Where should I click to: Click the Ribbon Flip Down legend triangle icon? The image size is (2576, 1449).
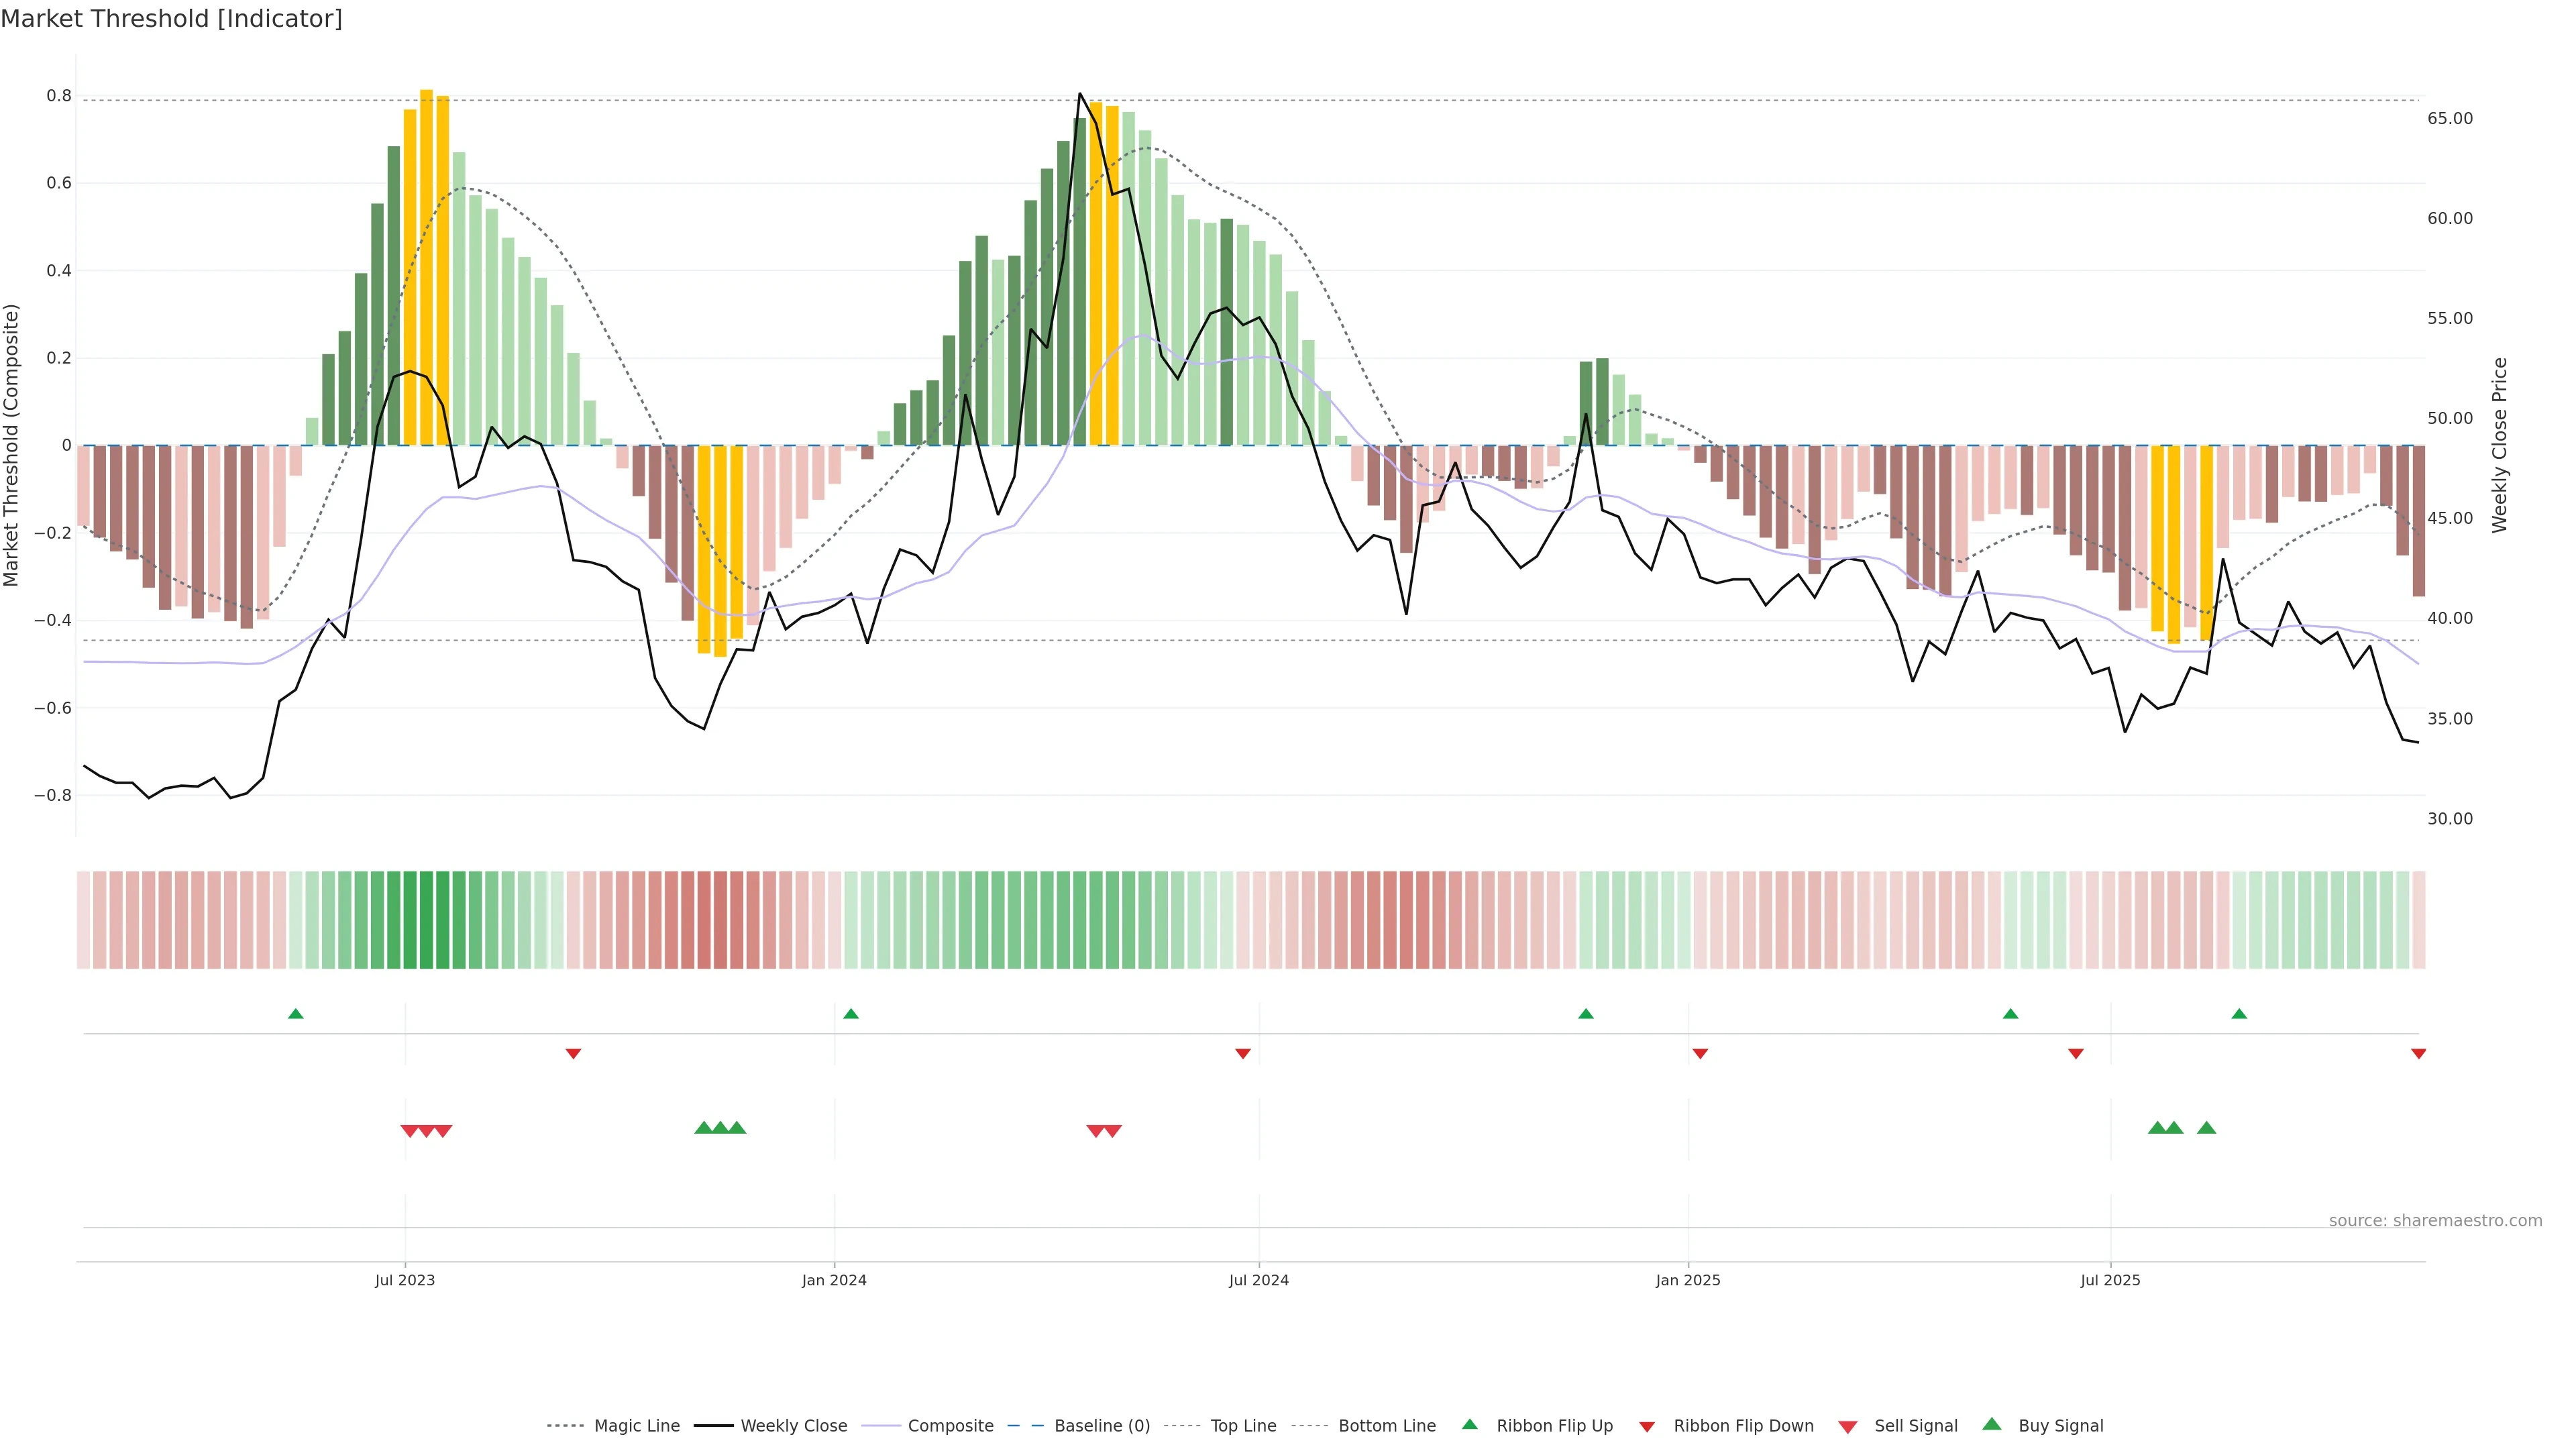click(1647, 1427)
